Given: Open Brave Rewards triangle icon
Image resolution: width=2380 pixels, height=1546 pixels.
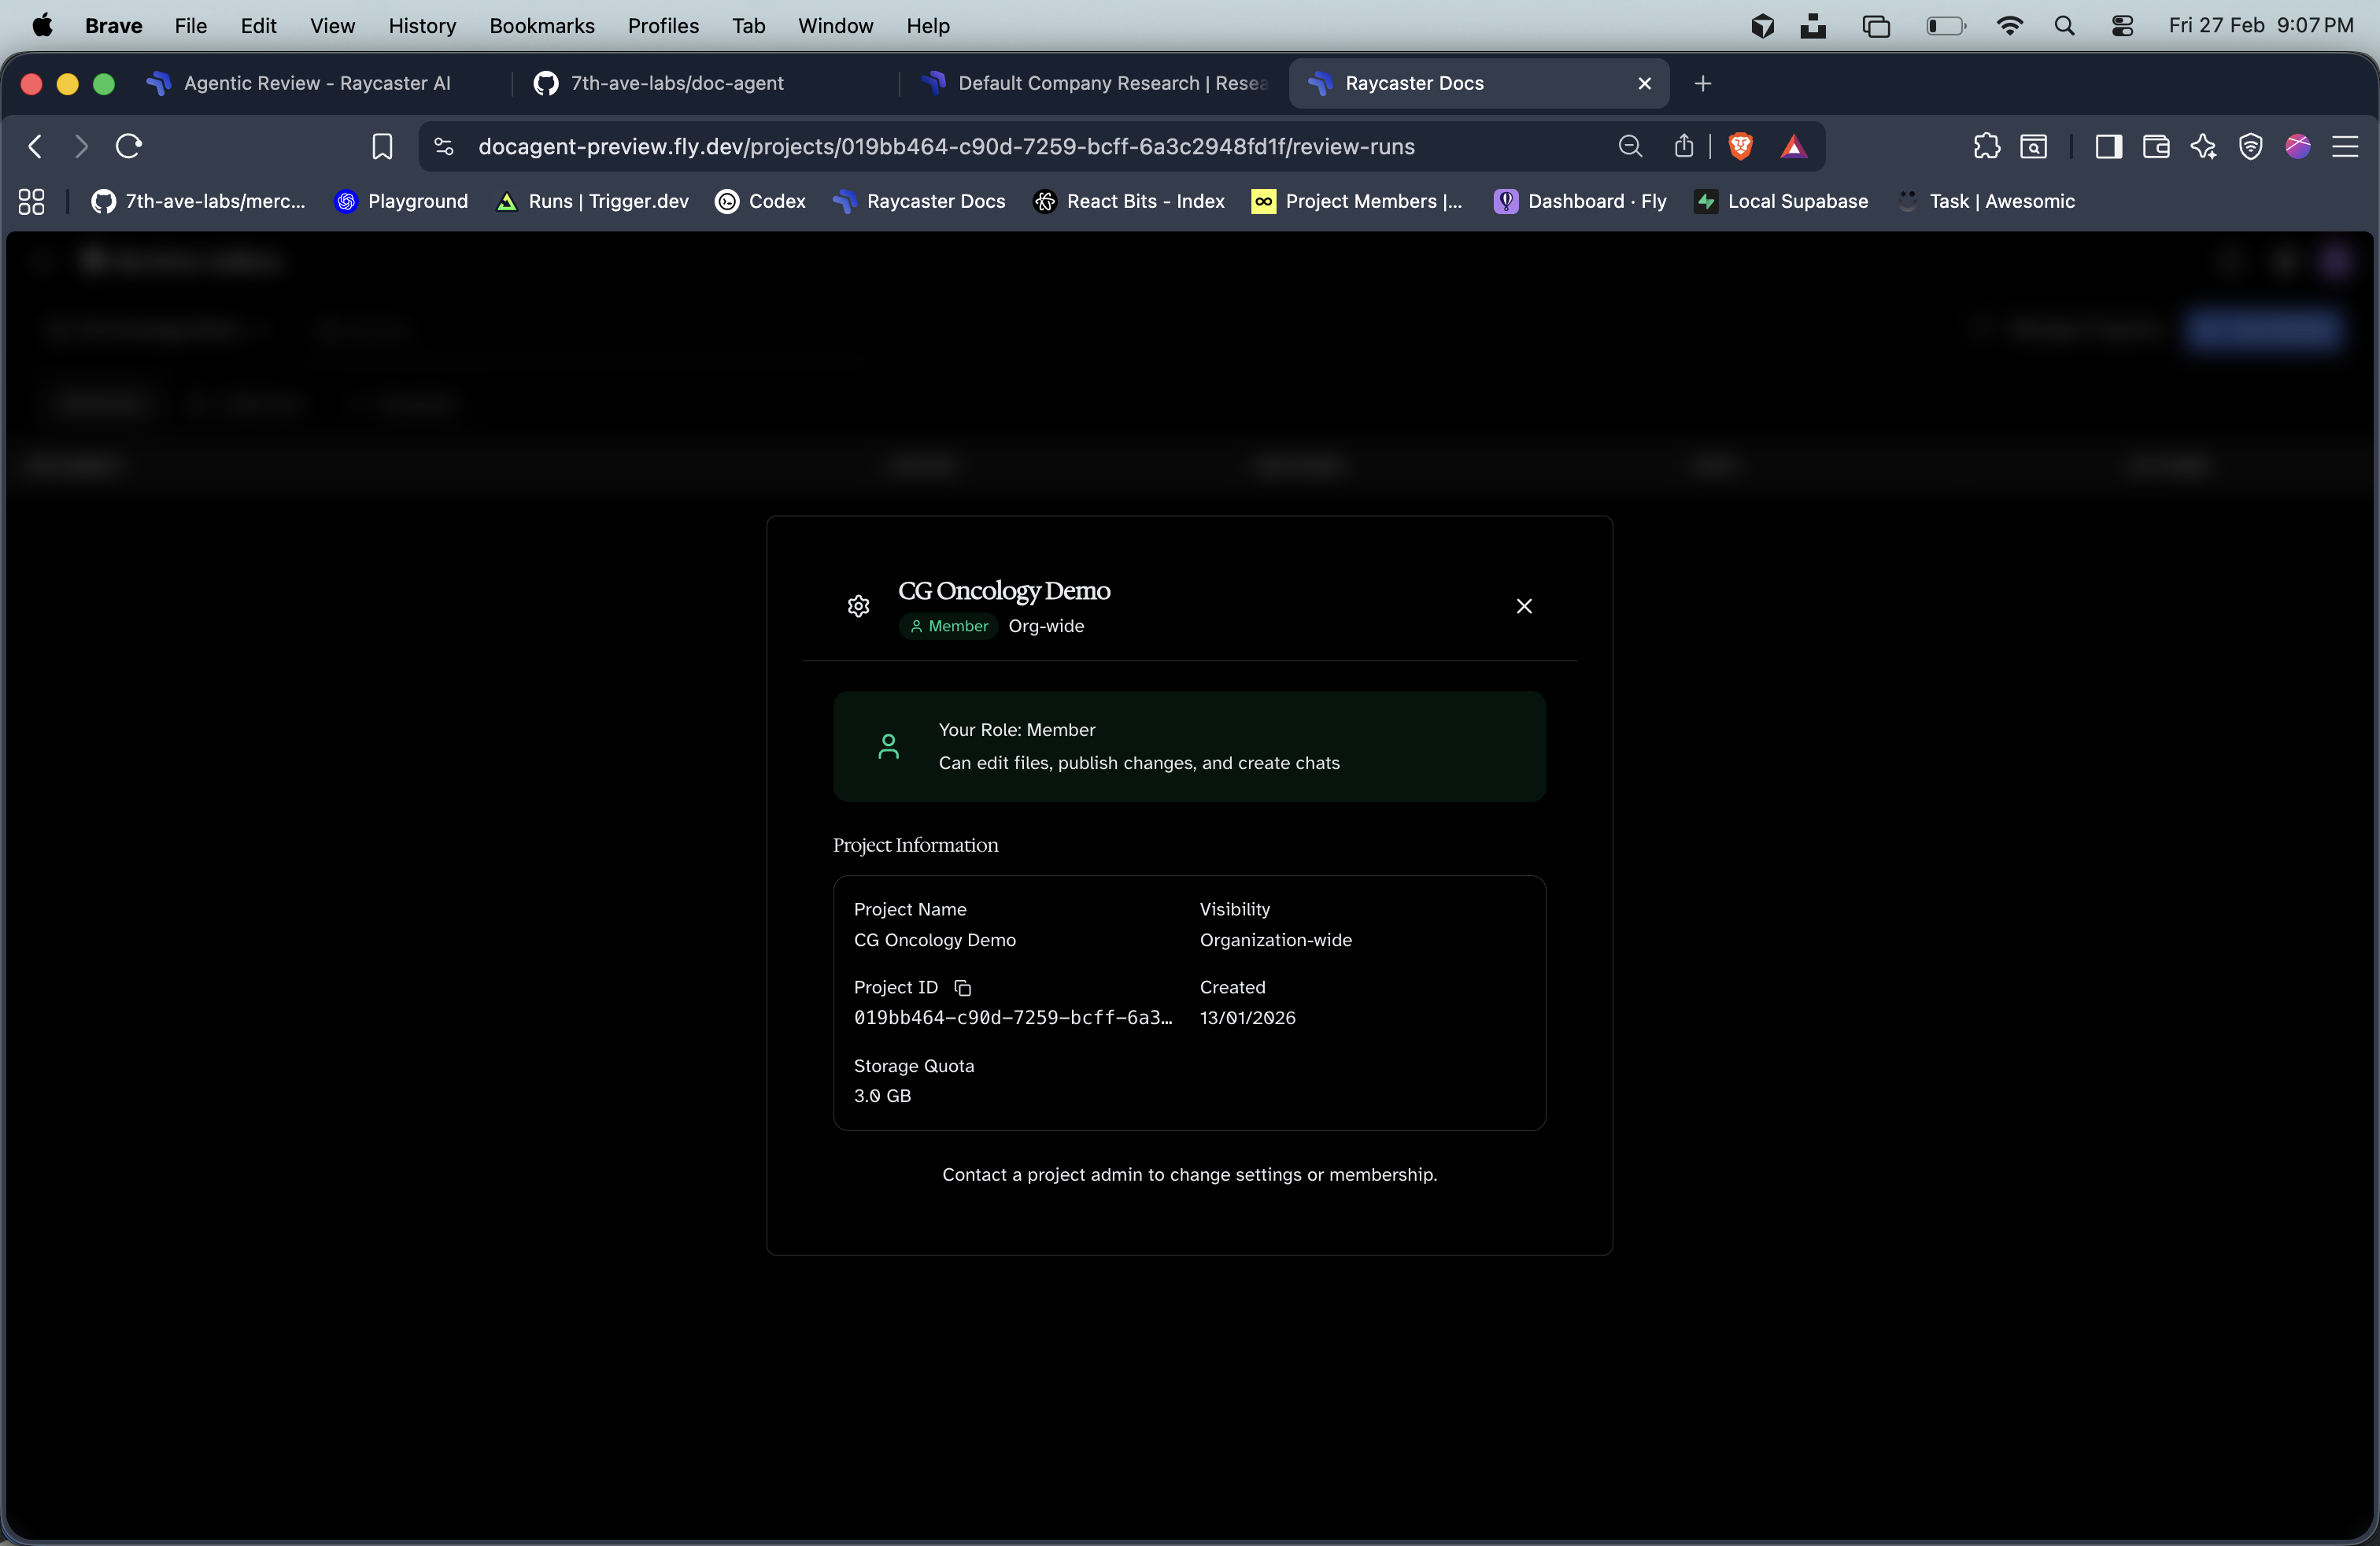Looking at the screenshot, I should coord(1795,146).
